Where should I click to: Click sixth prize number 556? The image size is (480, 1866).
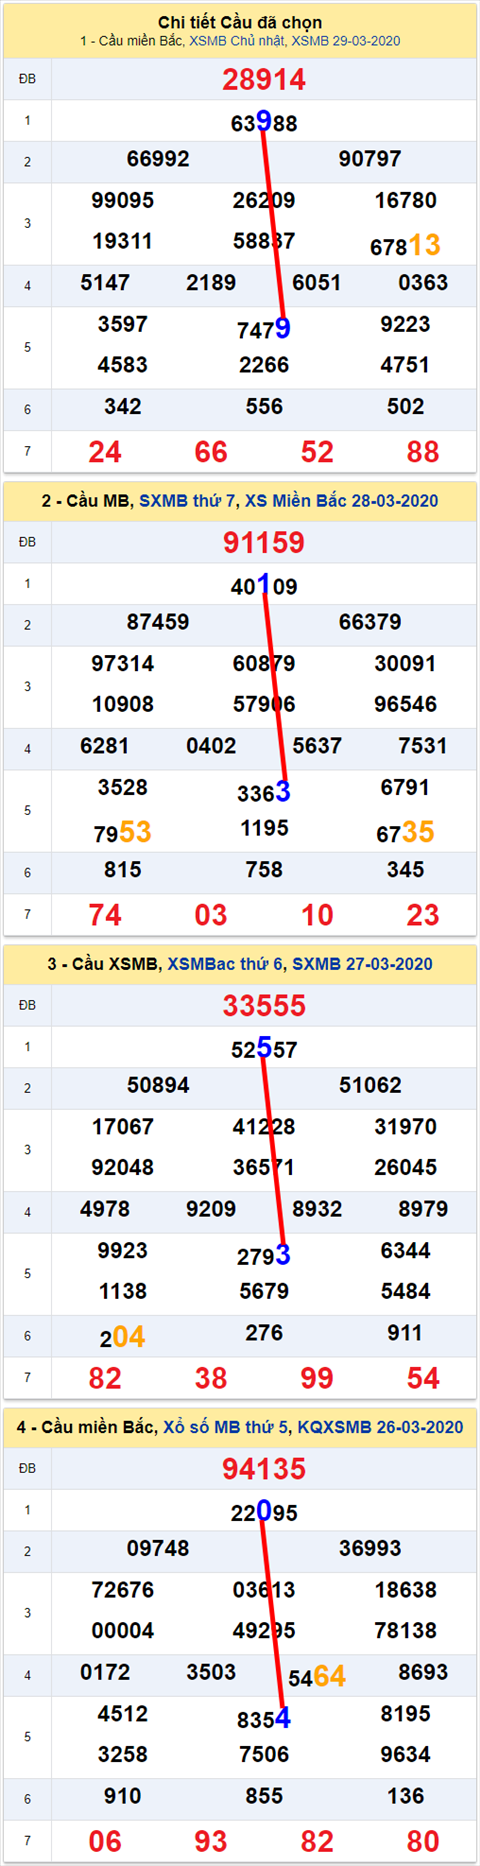click(264, 407)
